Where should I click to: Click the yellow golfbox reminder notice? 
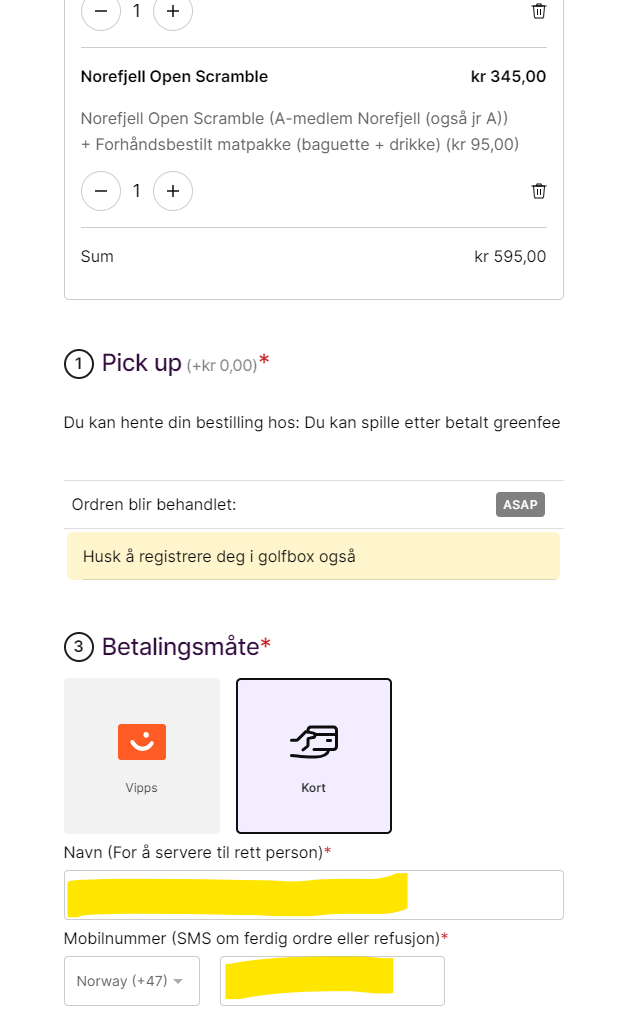313,556
